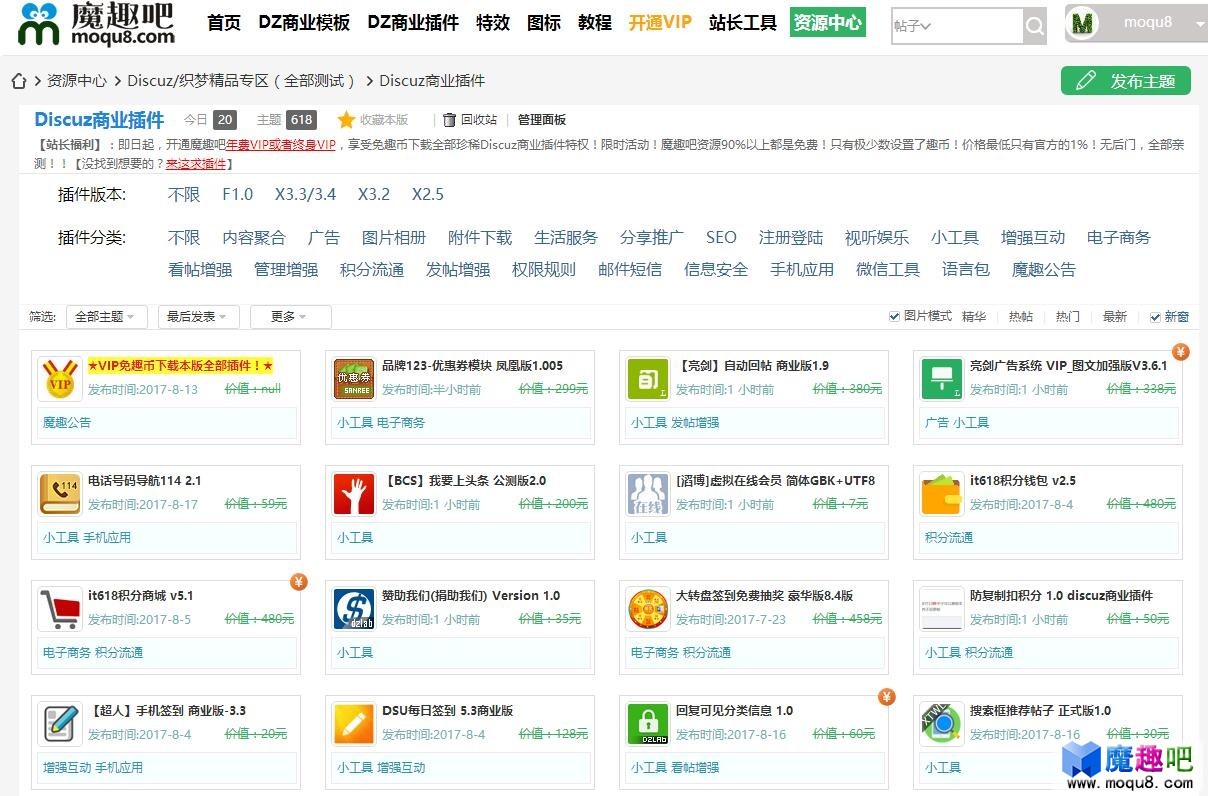Image resolution: width=1208 pixels, height=796 pixels.
Task: Open the 电话号码导航114 plugin icon
Action: click(x=60, y=494)
